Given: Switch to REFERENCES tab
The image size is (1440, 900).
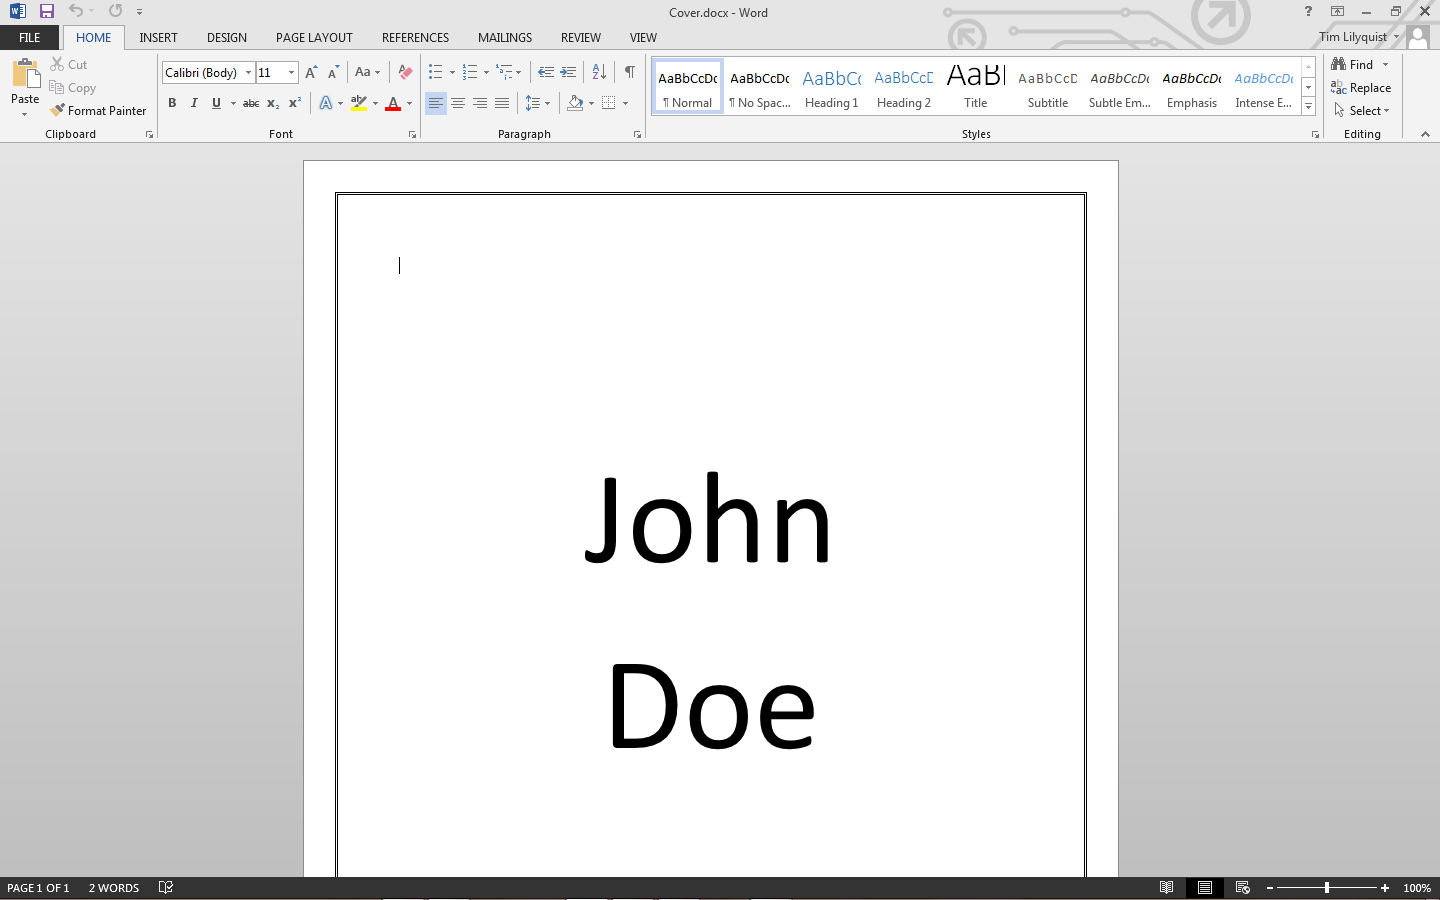Looking at the screenshot, I should pos(415,37).
